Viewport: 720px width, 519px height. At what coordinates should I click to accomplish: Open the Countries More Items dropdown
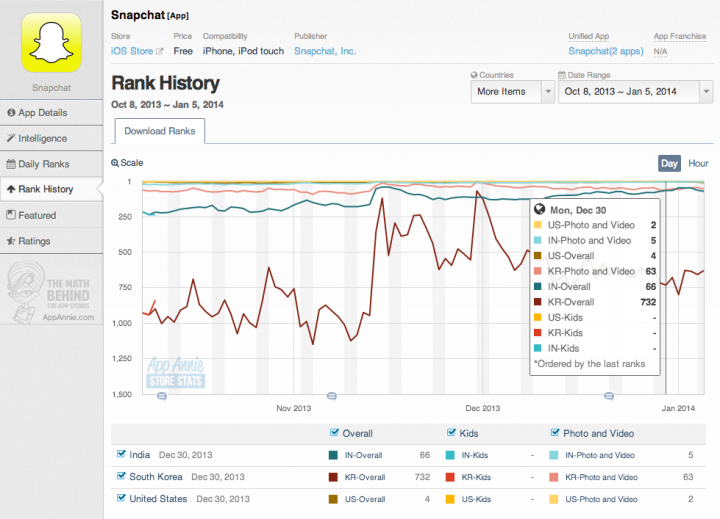[513, 92]
